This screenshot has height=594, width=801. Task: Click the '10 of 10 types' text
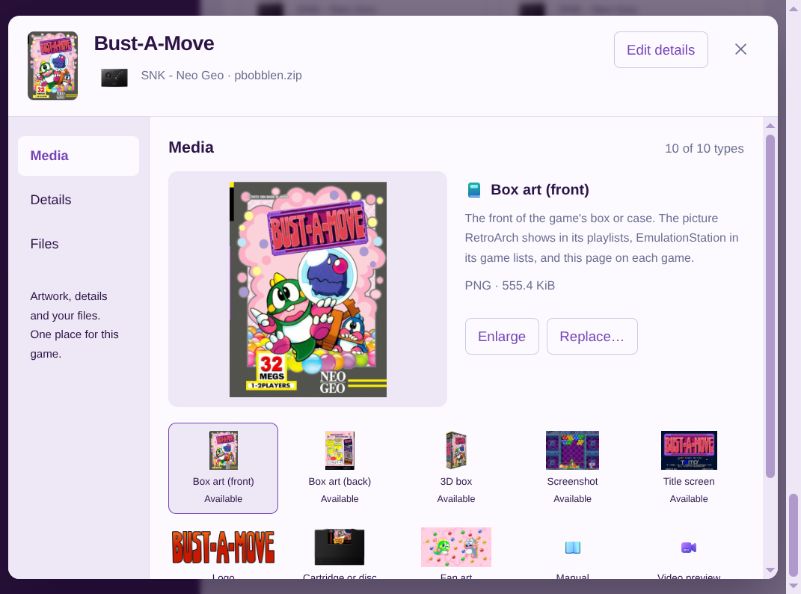[704, 149]
